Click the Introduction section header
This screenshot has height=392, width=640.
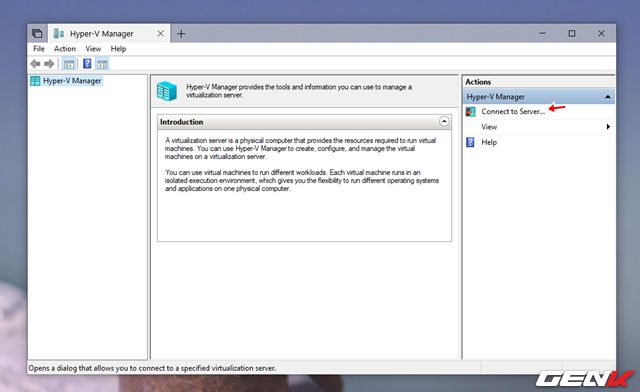tap(304, 122)
